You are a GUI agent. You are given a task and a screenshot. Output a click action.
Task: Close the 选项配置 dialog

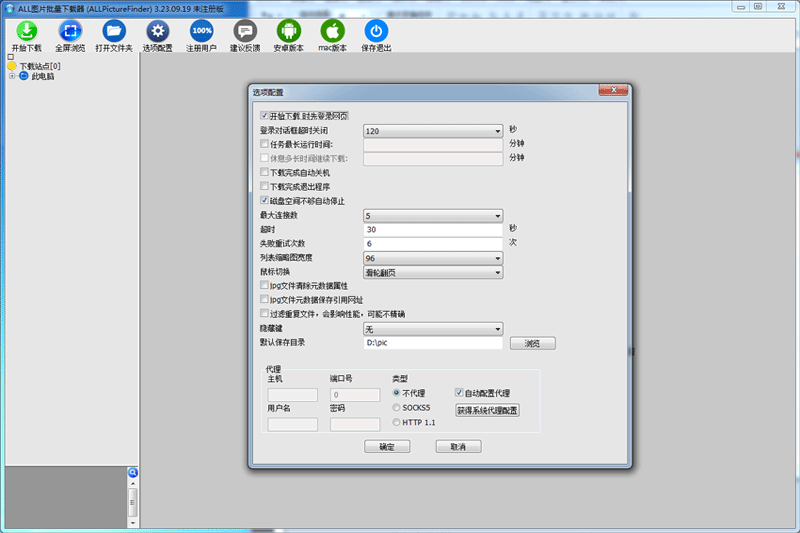point(614,90)
